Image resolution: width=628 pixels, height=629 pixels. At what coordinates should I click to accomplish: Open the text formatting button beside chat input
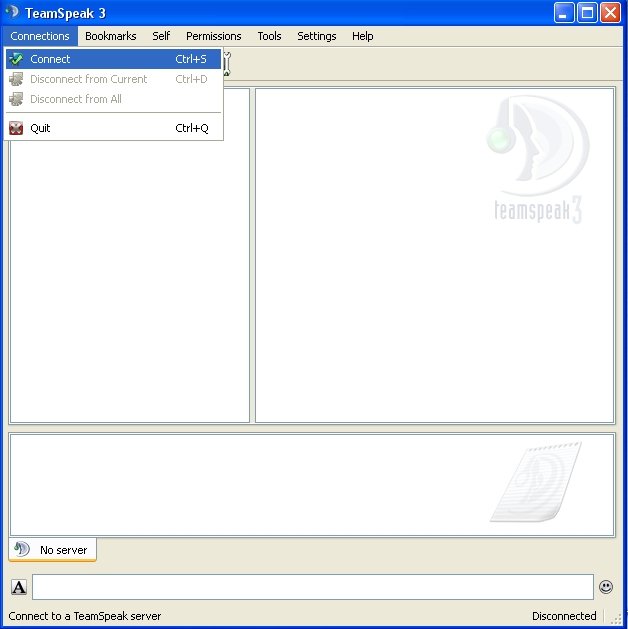coord(18,587)
